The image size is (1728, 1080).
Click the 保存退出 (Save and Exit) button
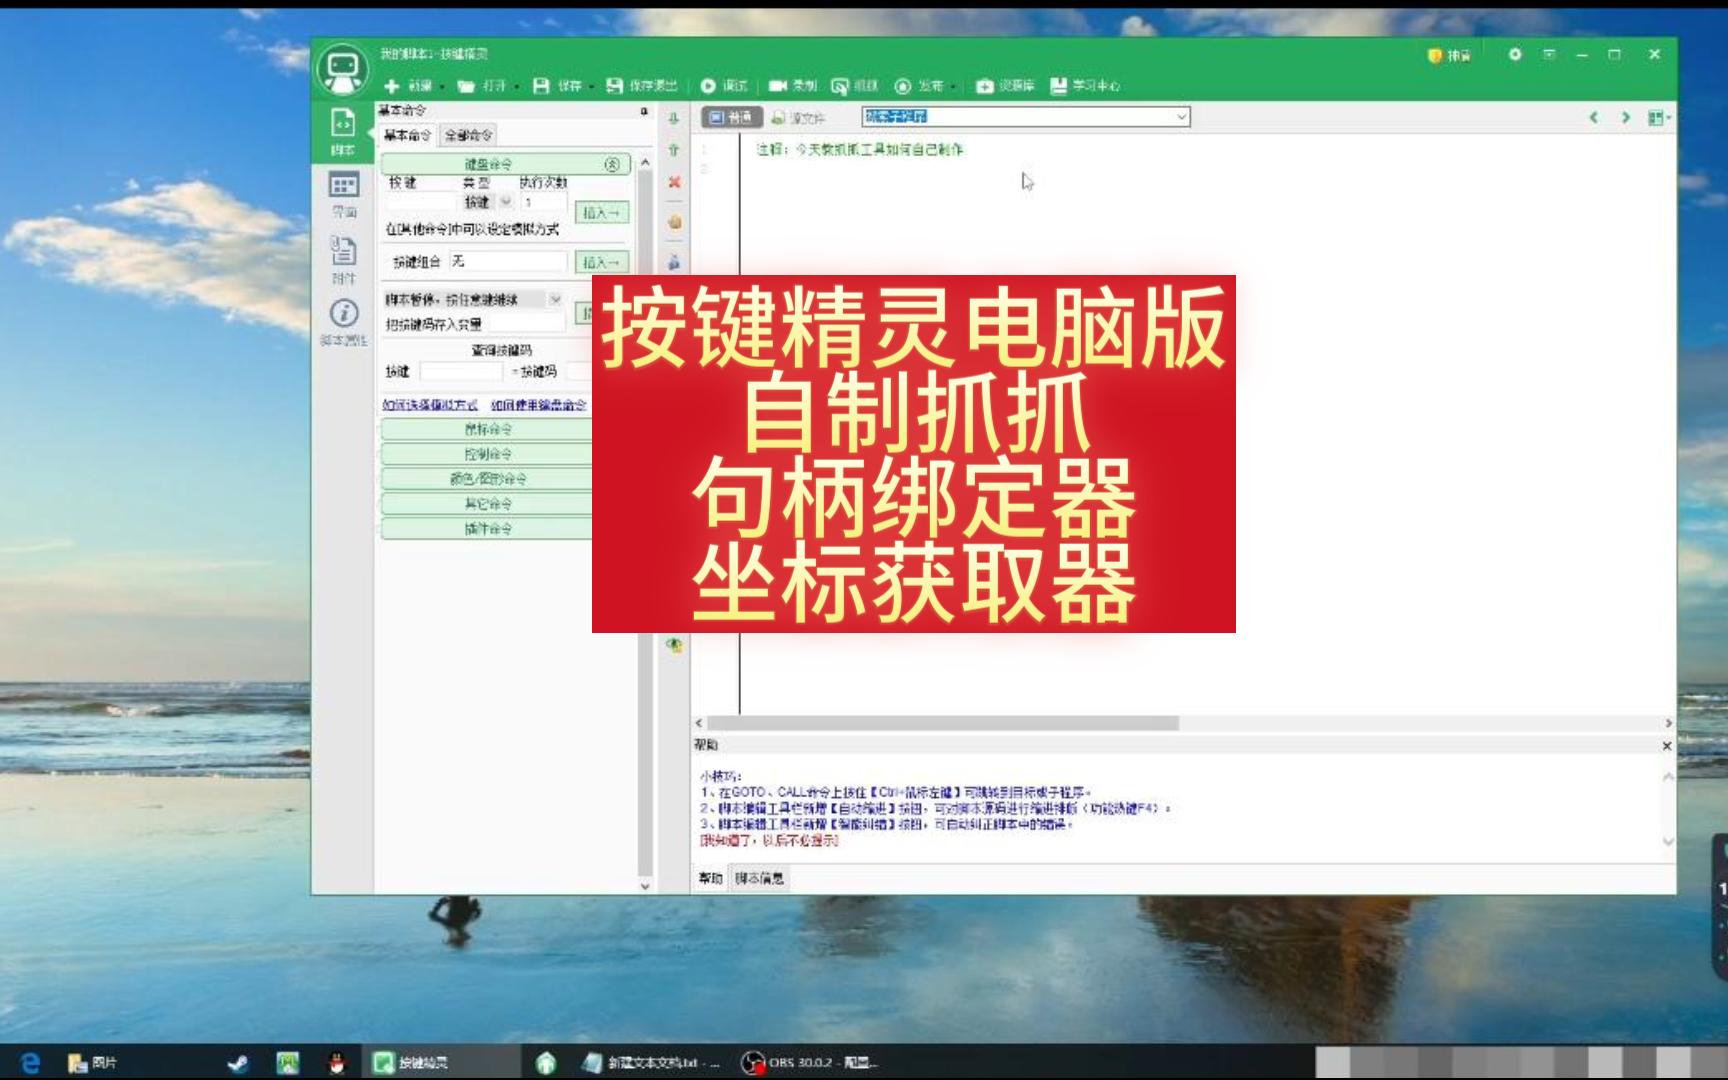click(642, 86)
